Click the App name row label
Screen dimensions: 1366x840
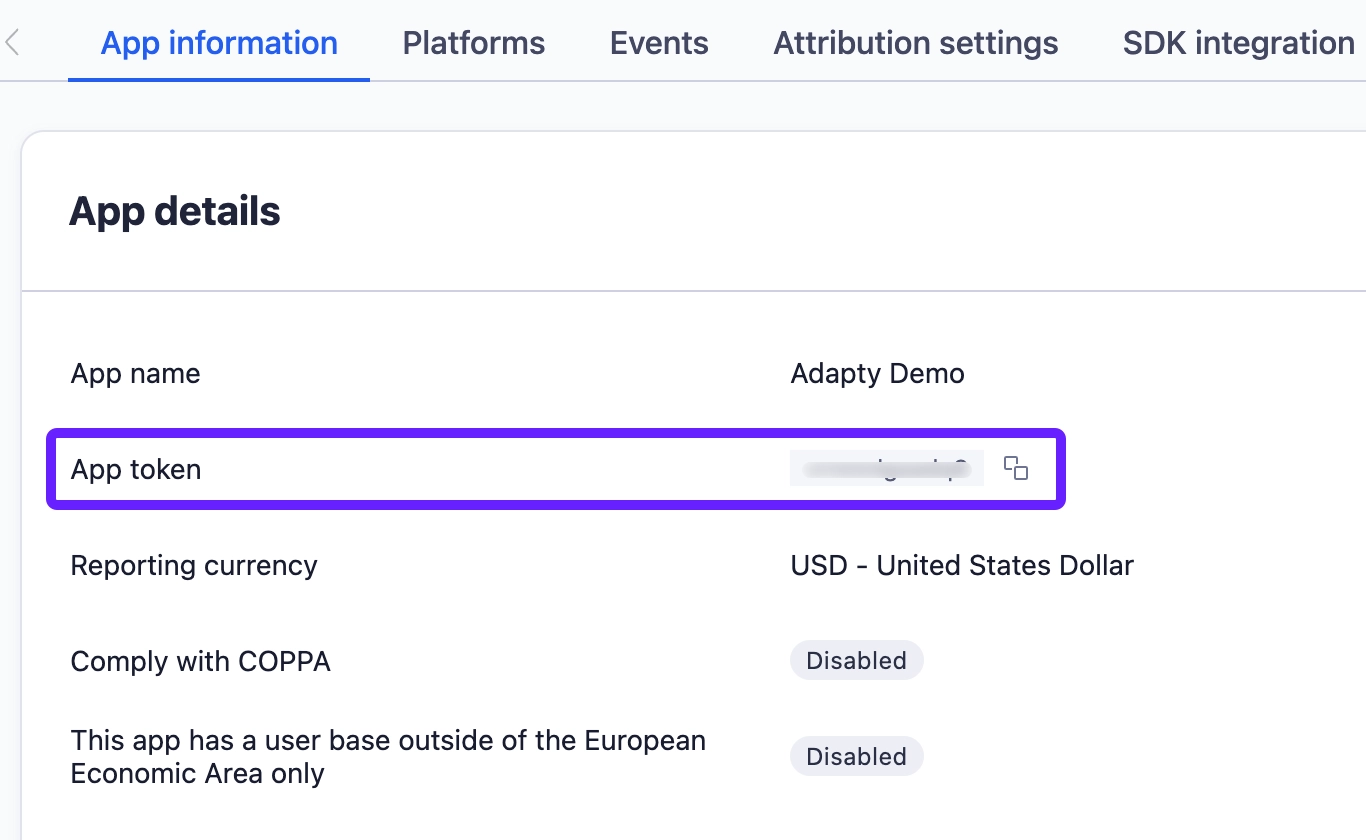pos(135,373)
